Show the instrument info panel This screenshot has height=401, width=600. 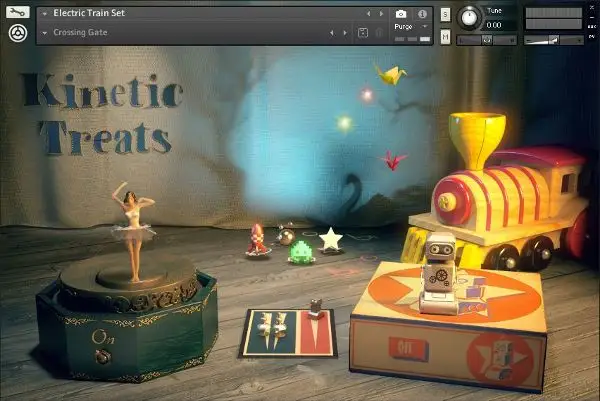click(x=422, y=14)
